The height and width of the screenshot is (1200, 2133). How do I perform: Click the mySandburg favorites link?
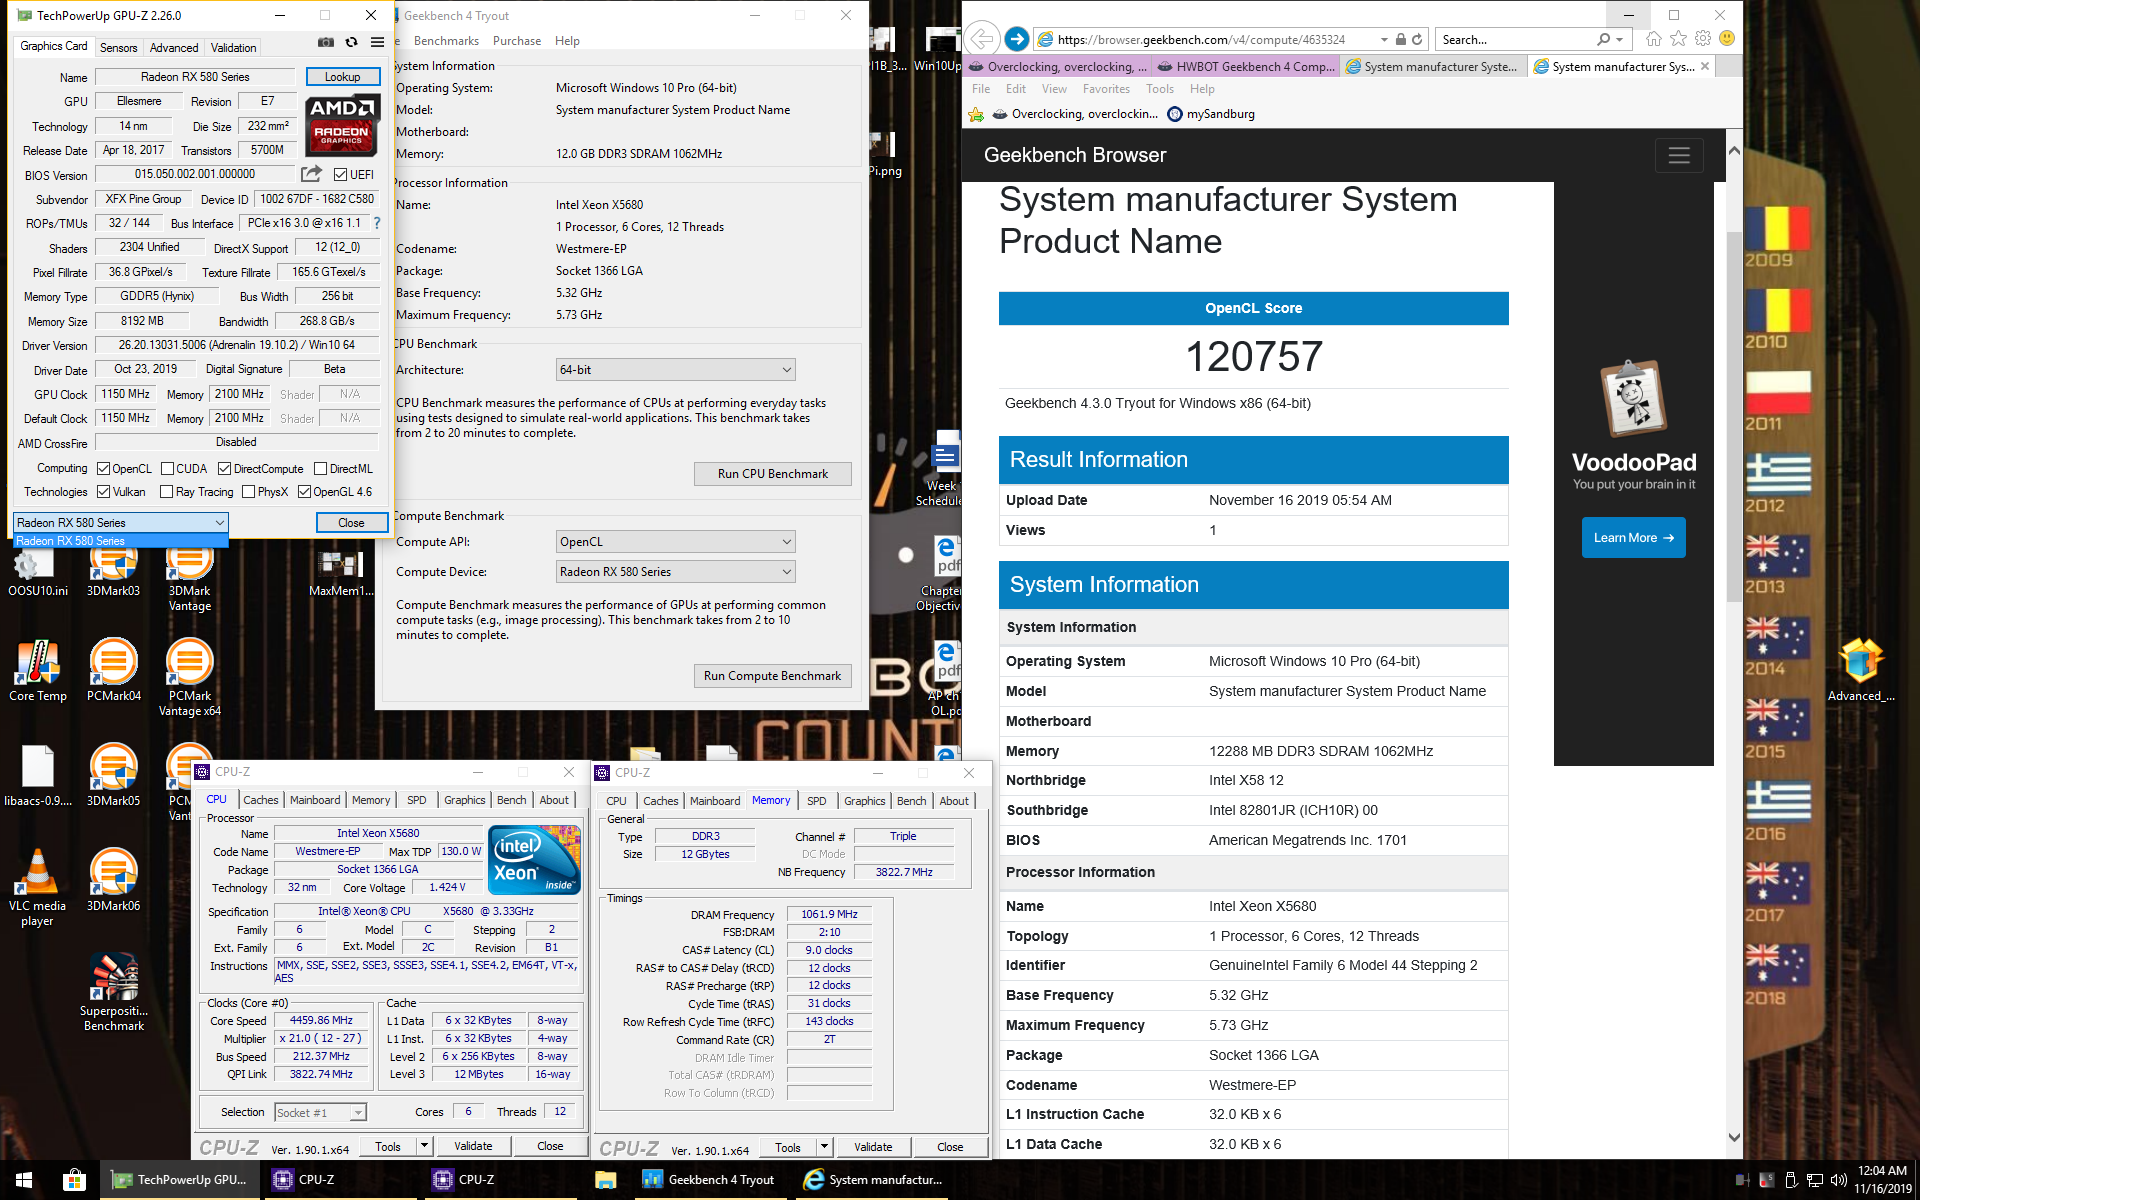[x=1211, y=114]
